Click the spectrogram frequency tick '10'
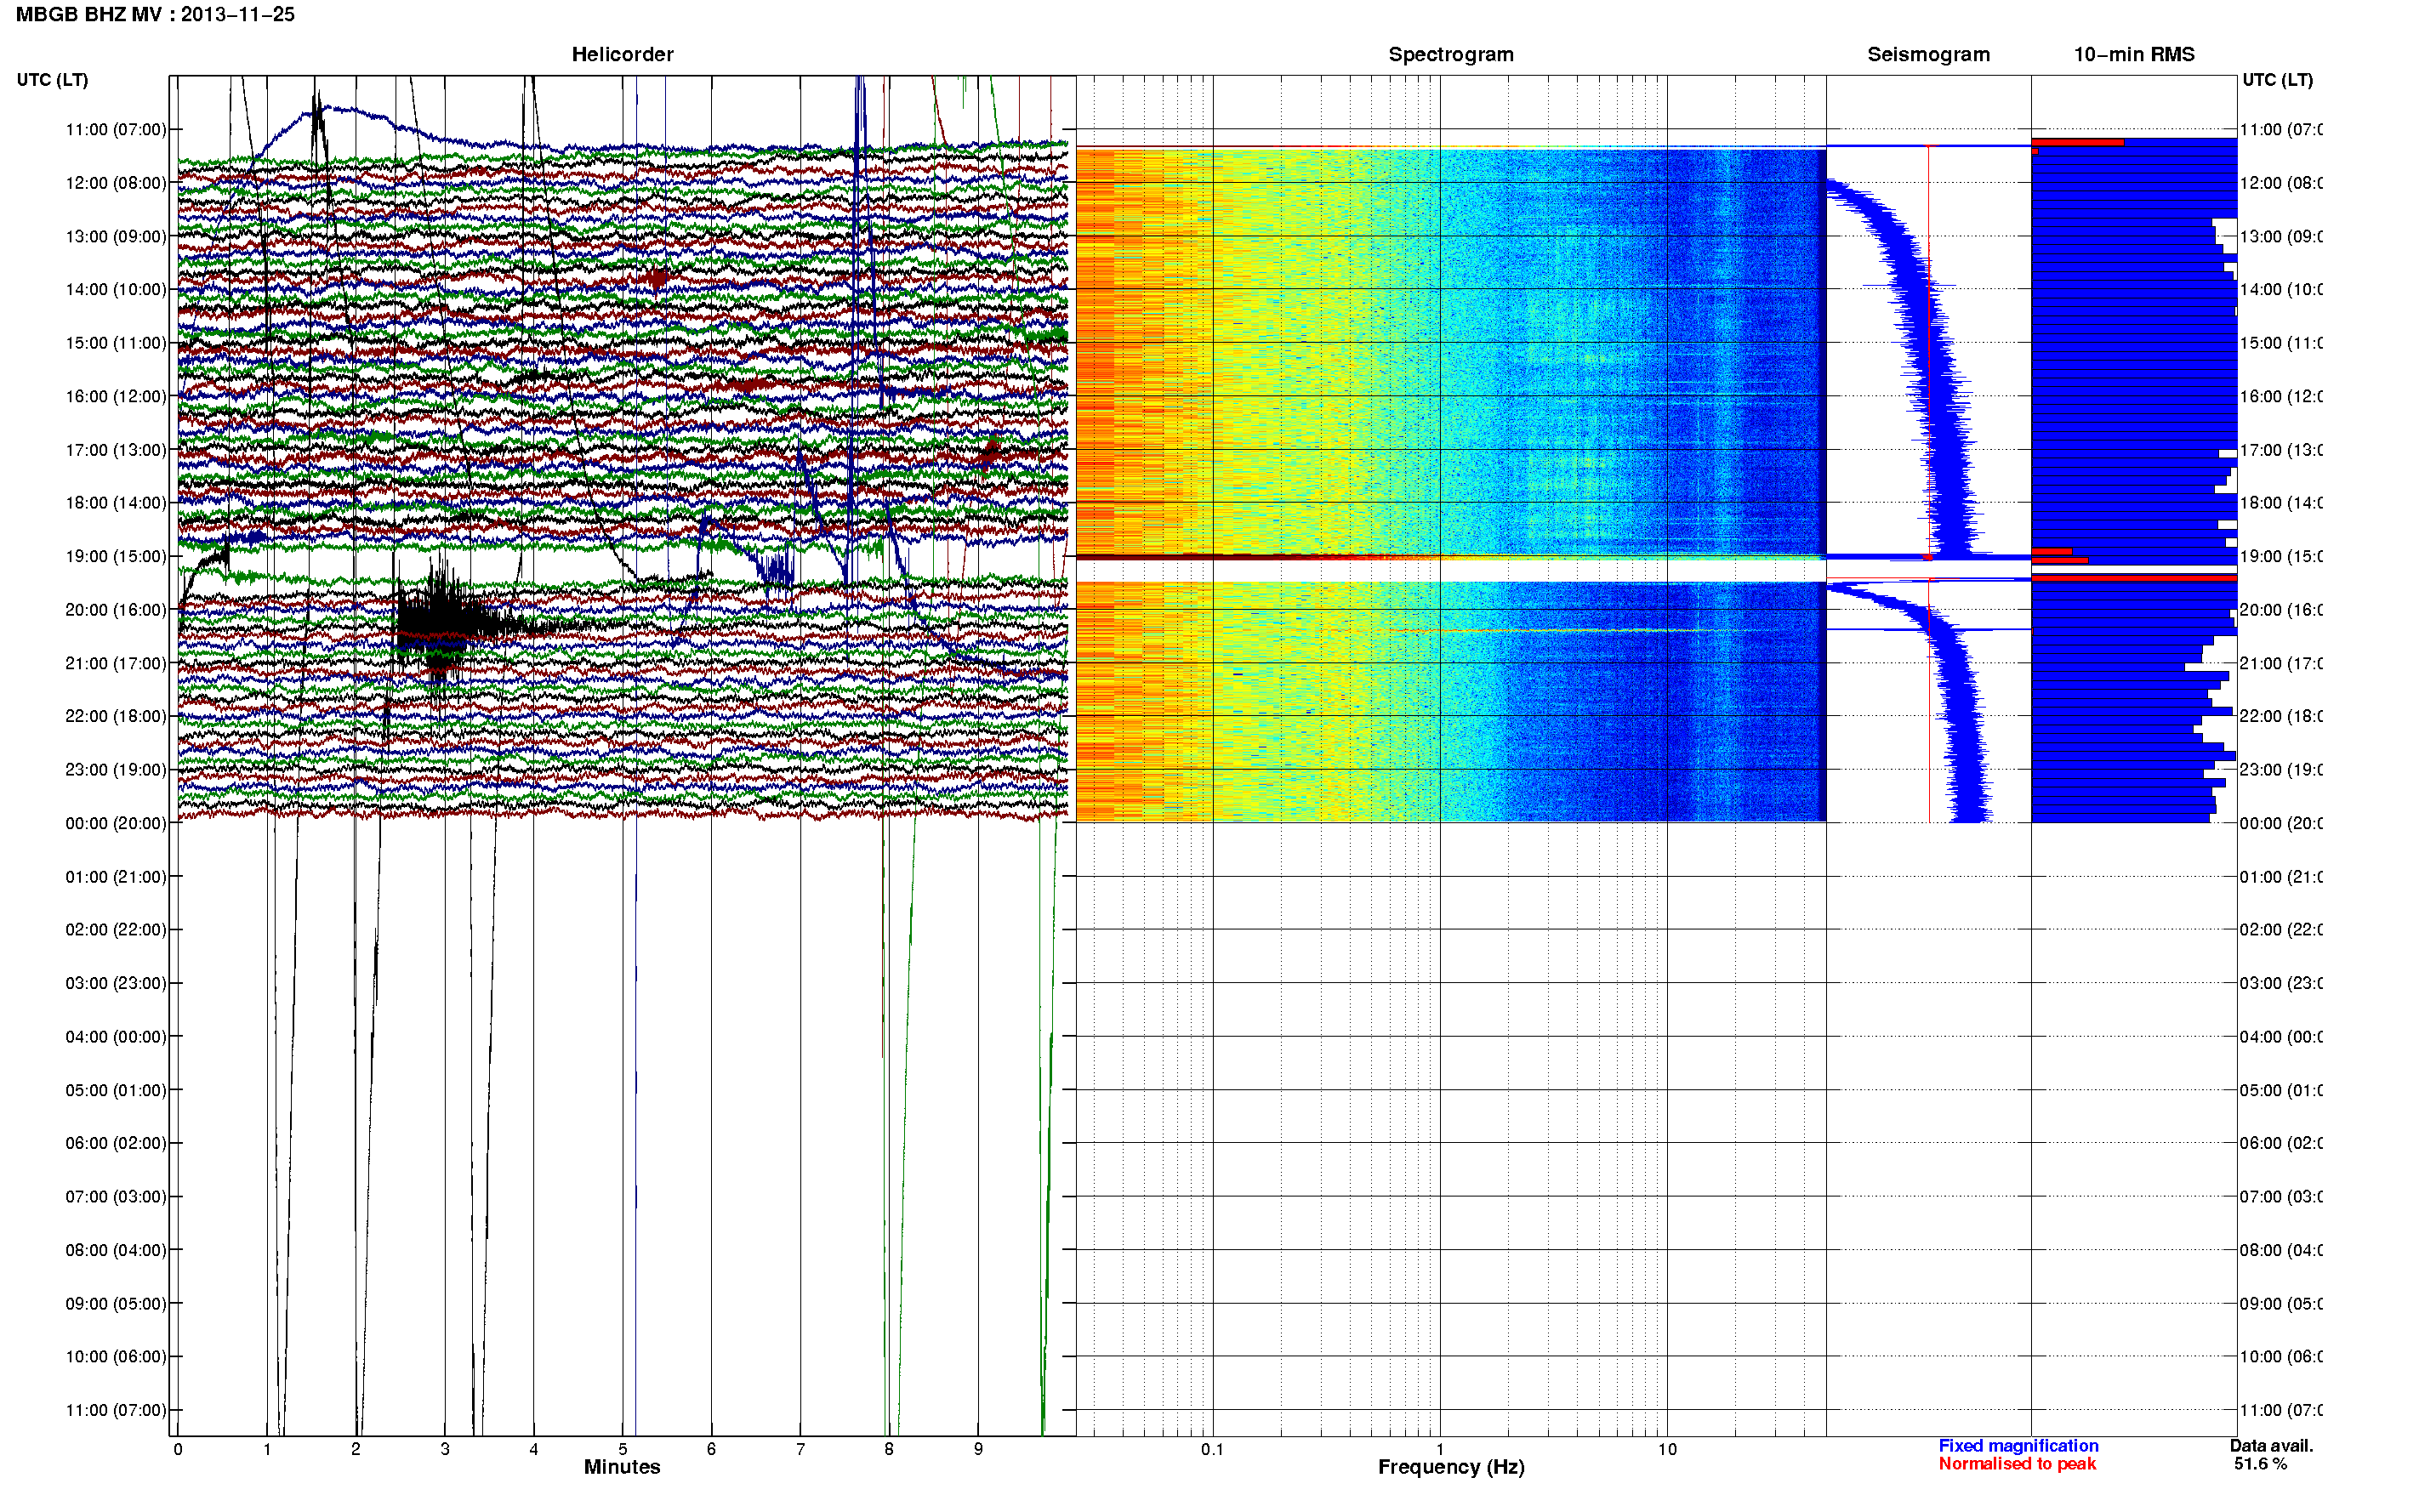Image resolution: width=2419 pixels, height=1512 pixels. click(1667, 1449)
